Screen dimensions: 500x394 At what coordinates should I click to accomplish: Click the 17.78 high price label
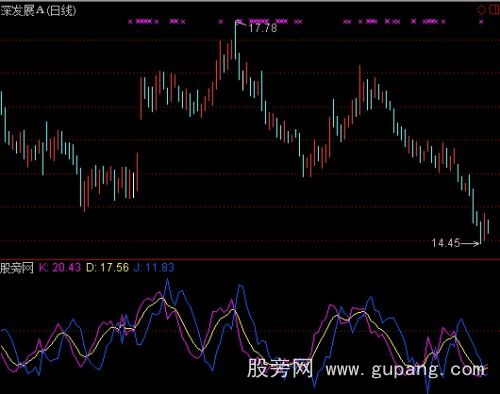263,28
